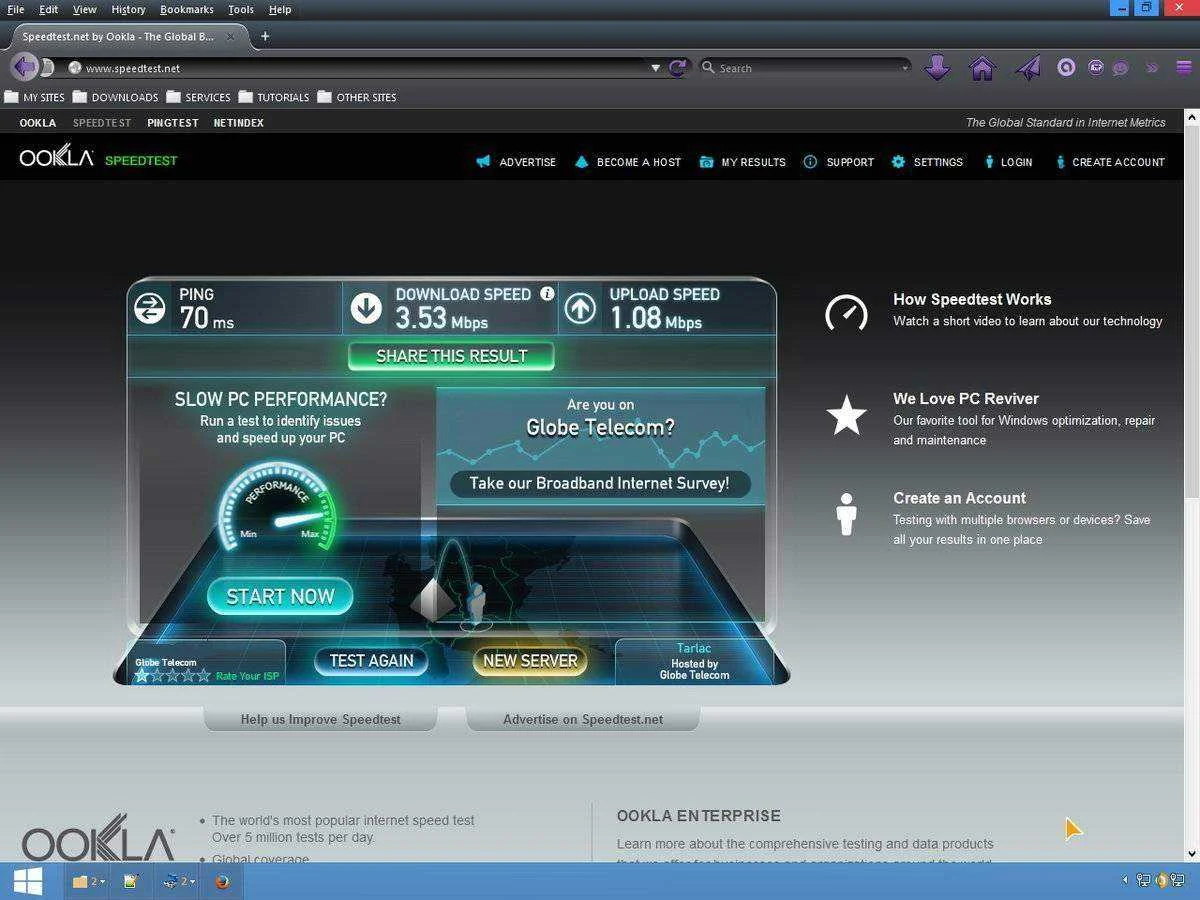The width and height of the screenshot is (1200, 900).
Task: Open the MY SITES bookmark folder
Action: click(35, 97)
